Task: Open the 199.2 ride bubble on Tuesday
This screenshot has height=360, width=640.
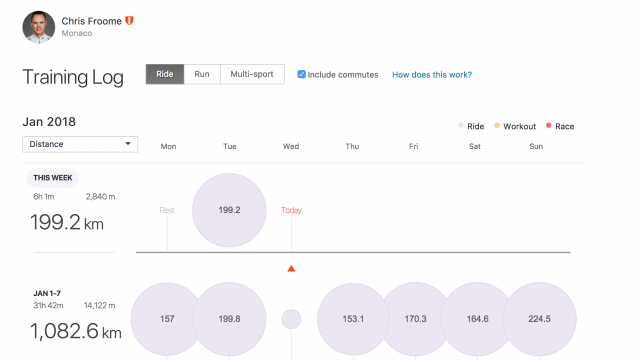Action: pos(229,210)
